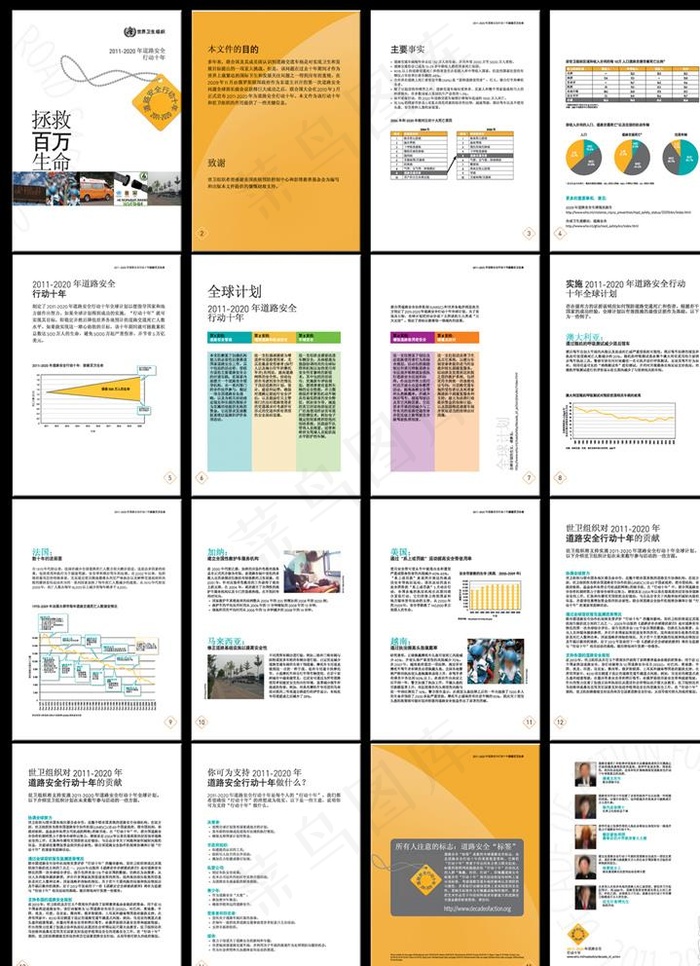The height and width of the screenshot is (966, 700).
Task: Select the country heading 法国
Action: (x=43, y=552)
